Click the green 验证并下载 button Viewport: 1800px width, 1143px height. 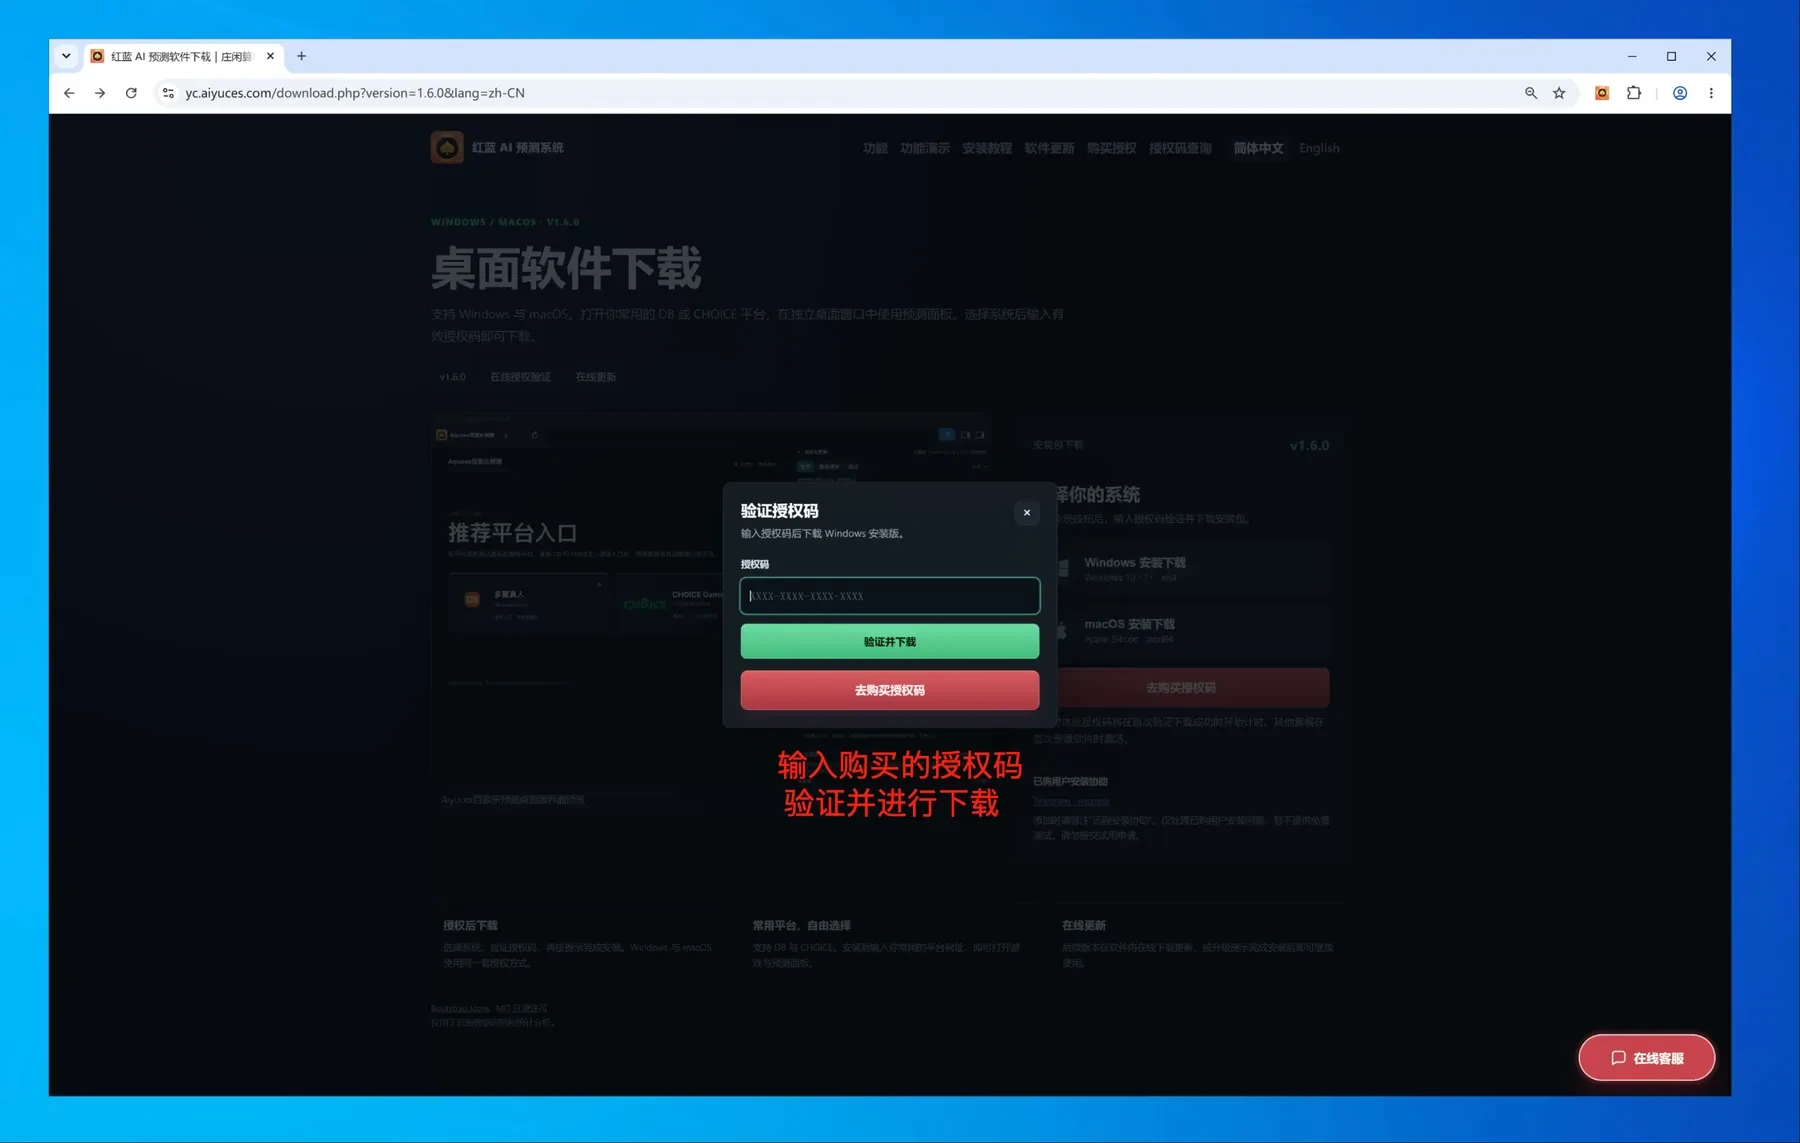890,641
